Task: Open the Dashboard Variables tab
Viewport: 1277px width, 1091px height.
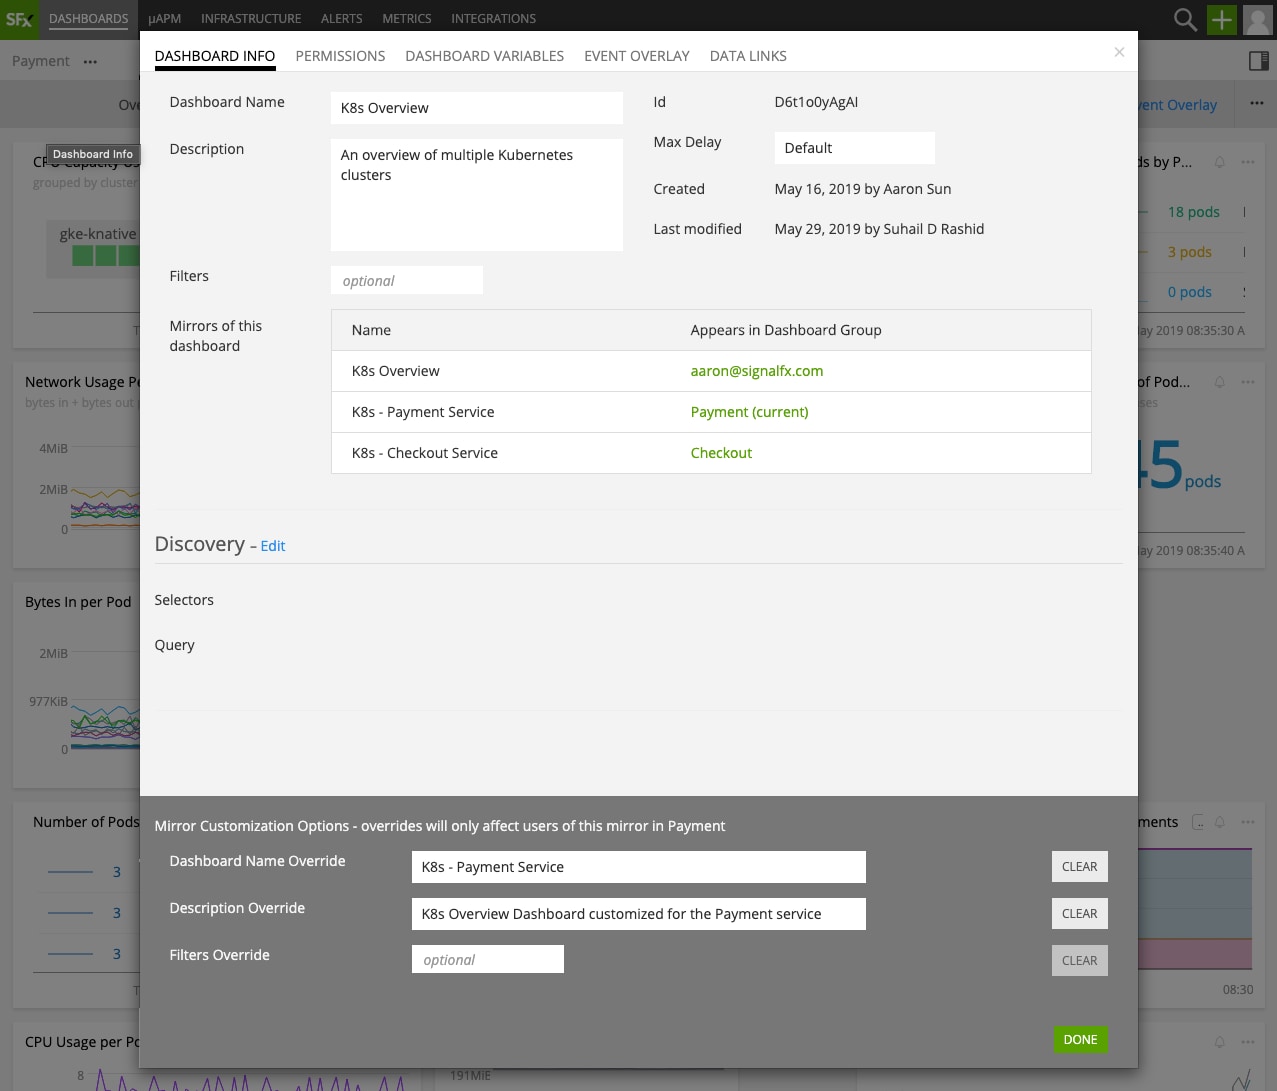Action: (484, 56)
